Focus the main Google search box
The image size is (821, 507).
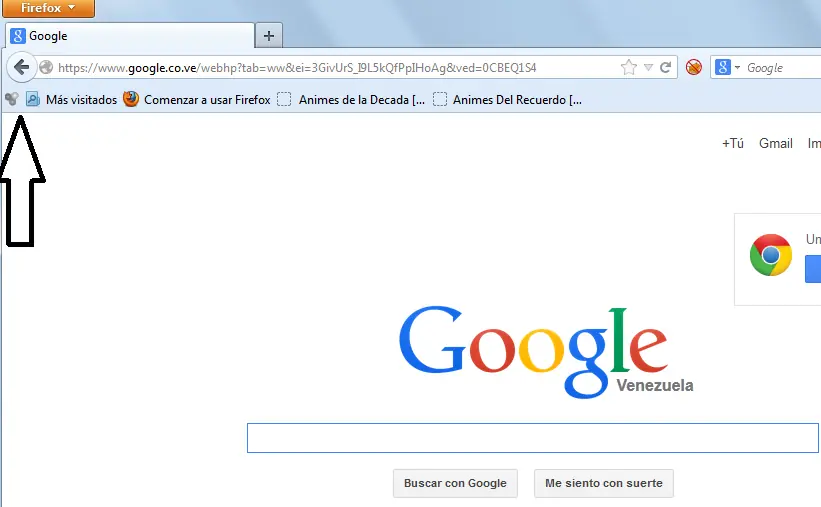coord(532,438)
